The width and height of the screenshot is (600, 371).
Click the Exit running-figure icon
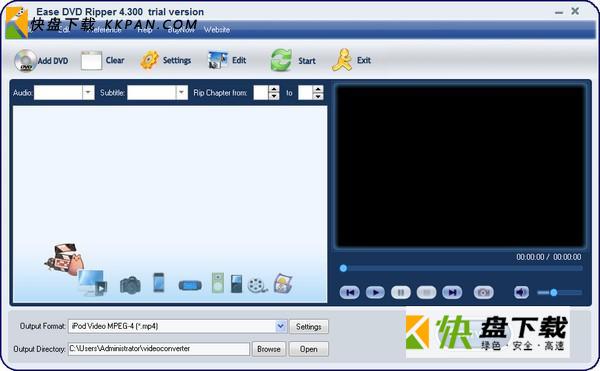(x=342, y=60)
